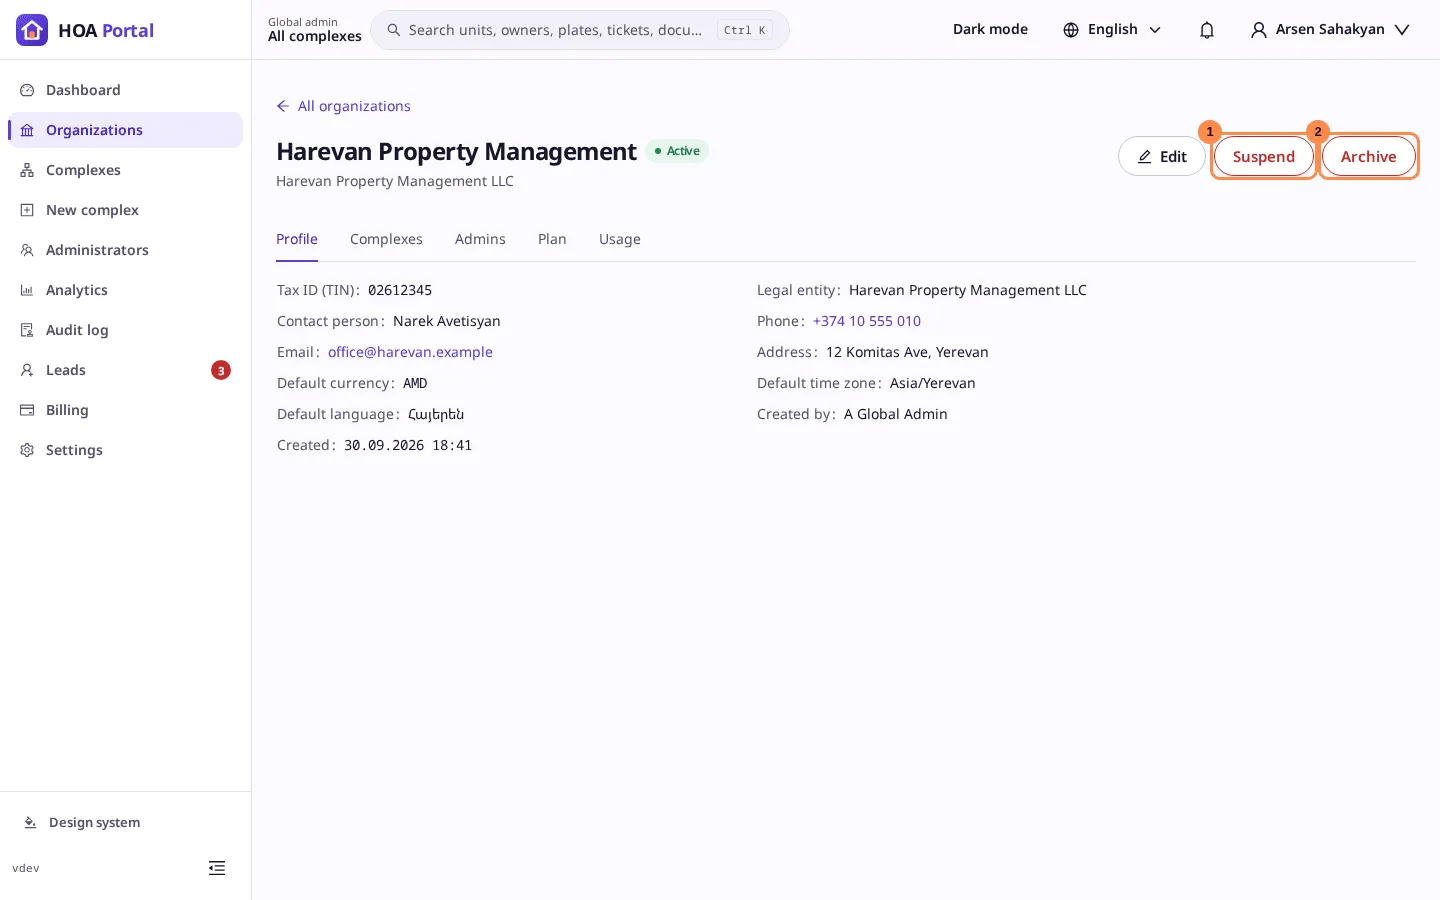Image resolution: width=1440 pixels, height=900 pixels.
Task: Click the Administrators people icon
Action: click(27, 250)
